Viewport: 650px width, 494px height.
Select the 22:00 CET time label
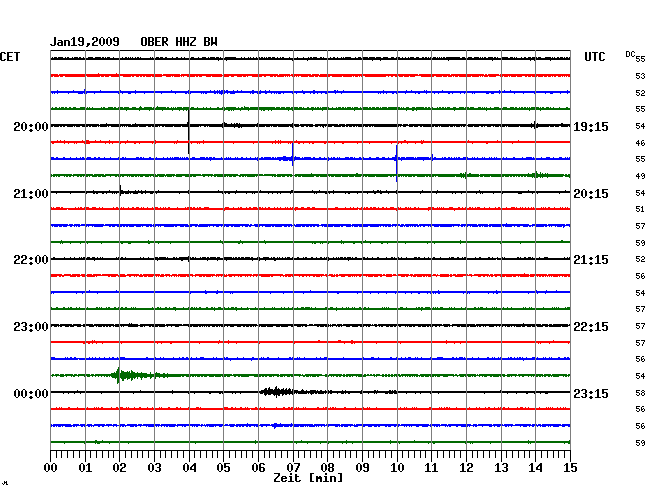pos(31,260)
